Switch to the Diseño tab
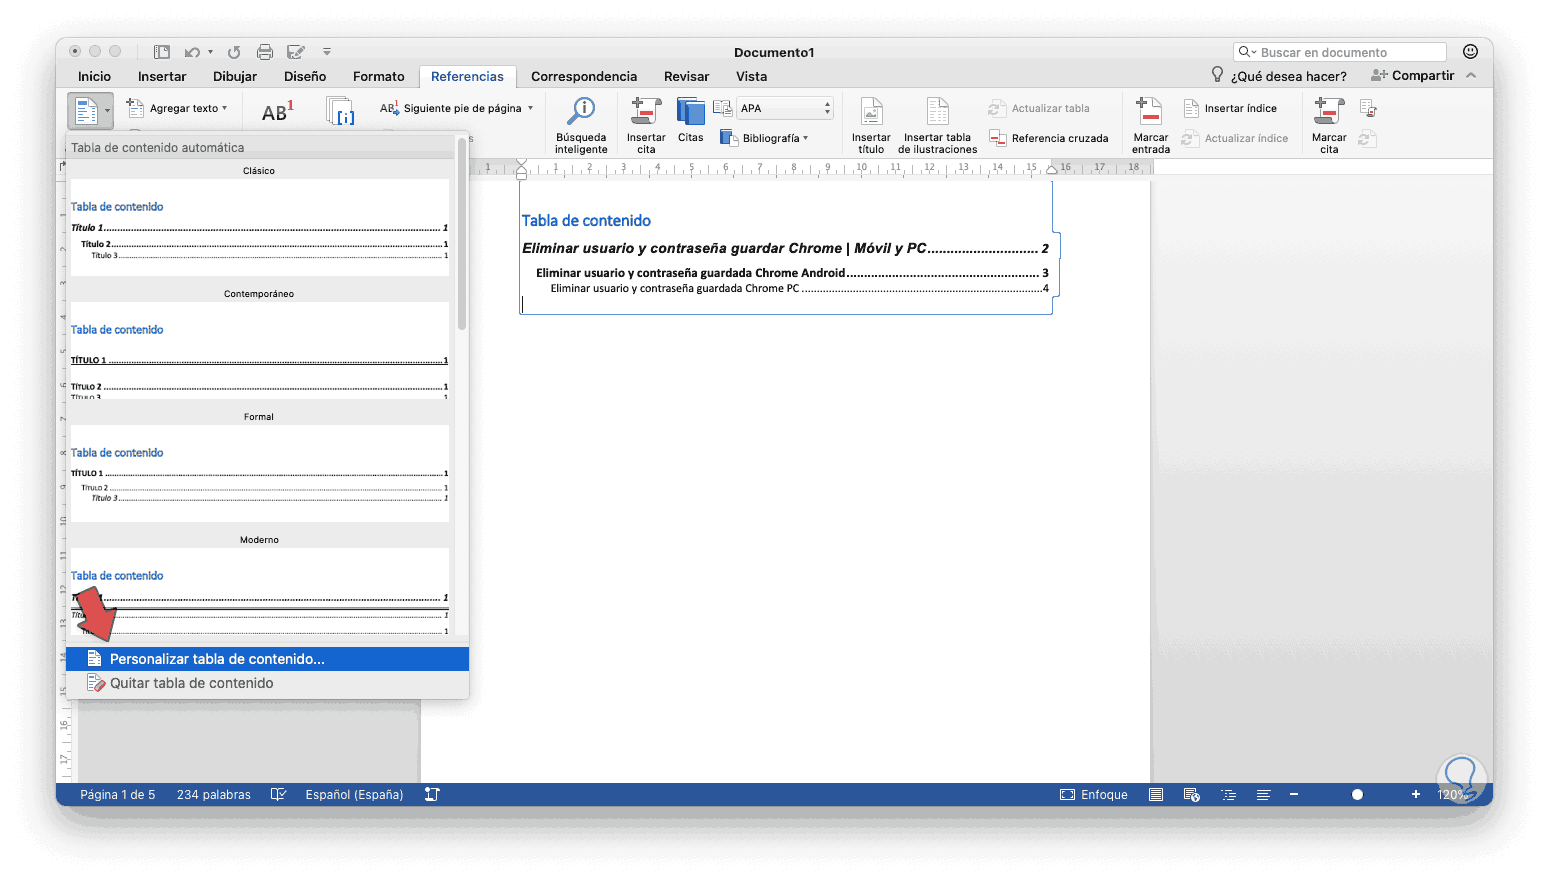This screenshot has height=880, width=1549. coord(305,76)
